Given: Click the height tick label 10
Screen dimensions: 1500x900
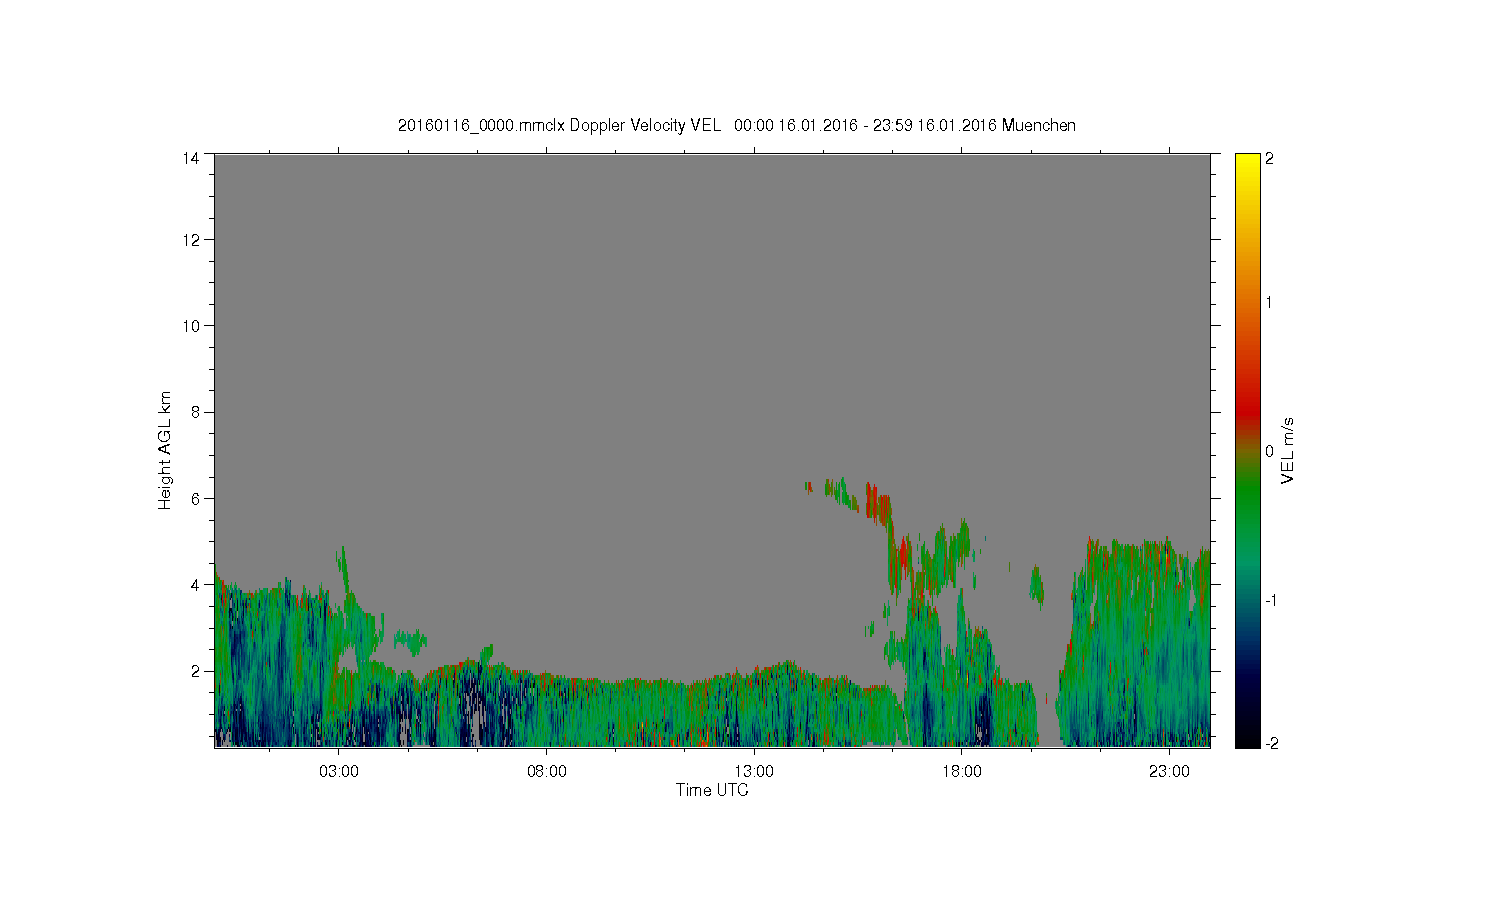Looking at the screenshot, I should coord(191,325).
